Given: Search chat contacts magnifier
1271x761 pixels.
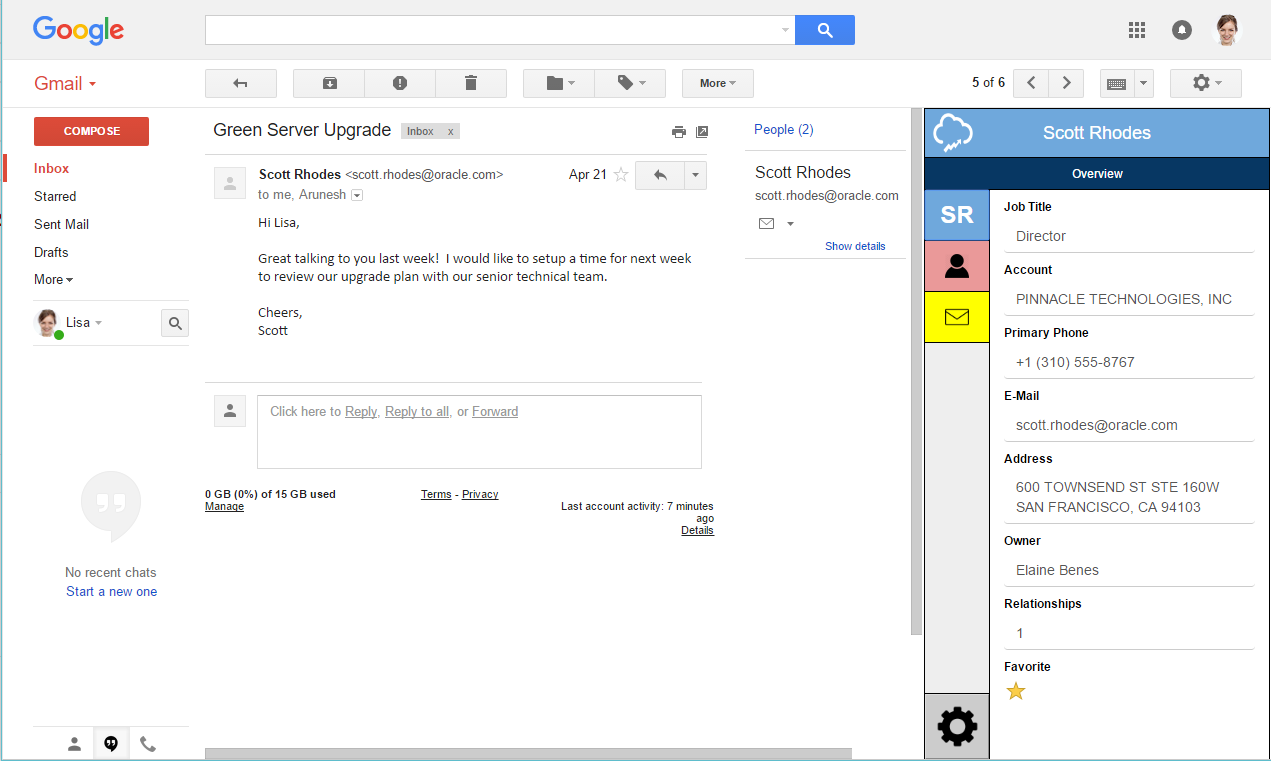Looking at the screenshot, I should click(175, 323).
